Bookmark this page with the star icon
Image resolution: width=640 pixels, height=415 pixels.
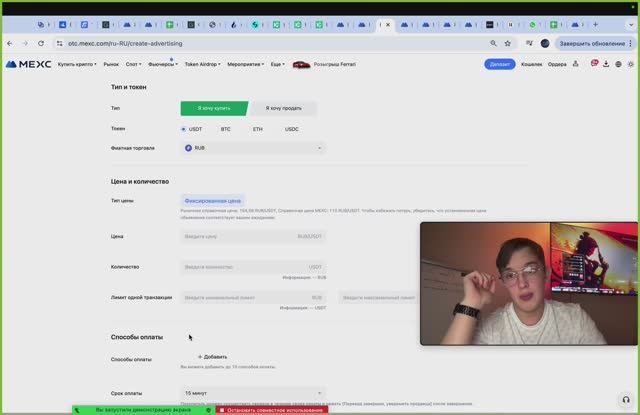[x=507, y=43]
